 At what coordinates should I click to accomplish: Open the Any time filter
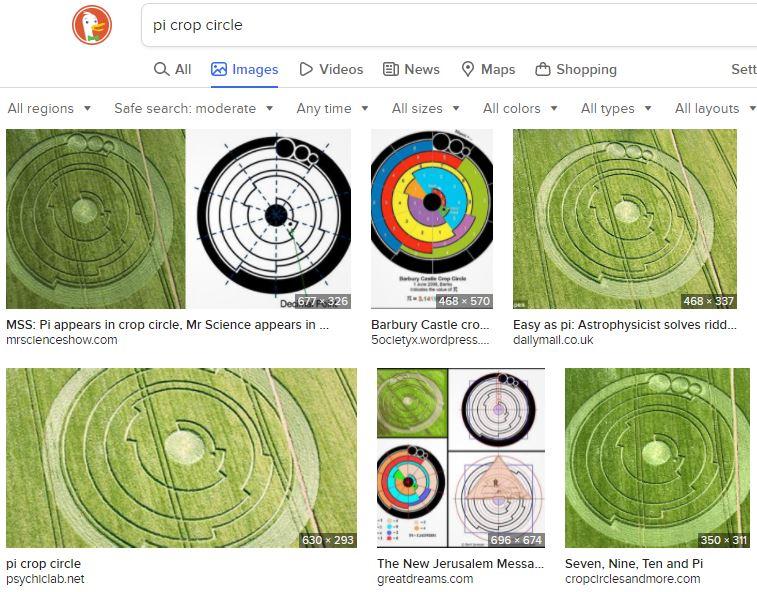point(332,108)
